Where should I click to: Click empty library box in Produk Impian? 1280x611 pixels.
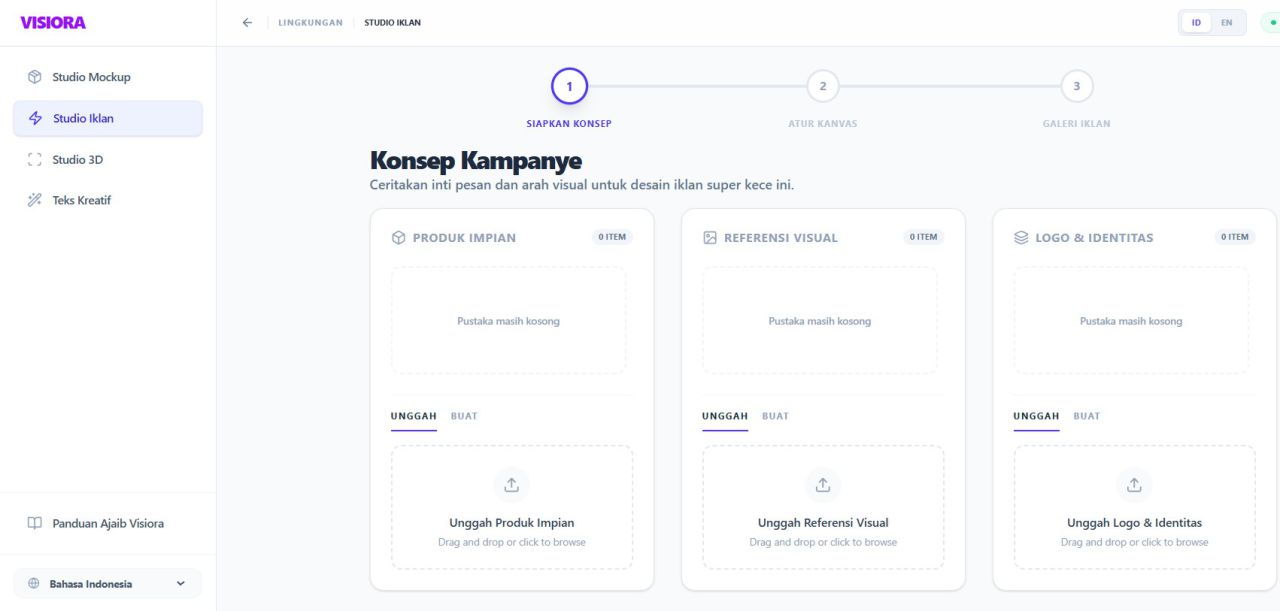coord(509,321)
